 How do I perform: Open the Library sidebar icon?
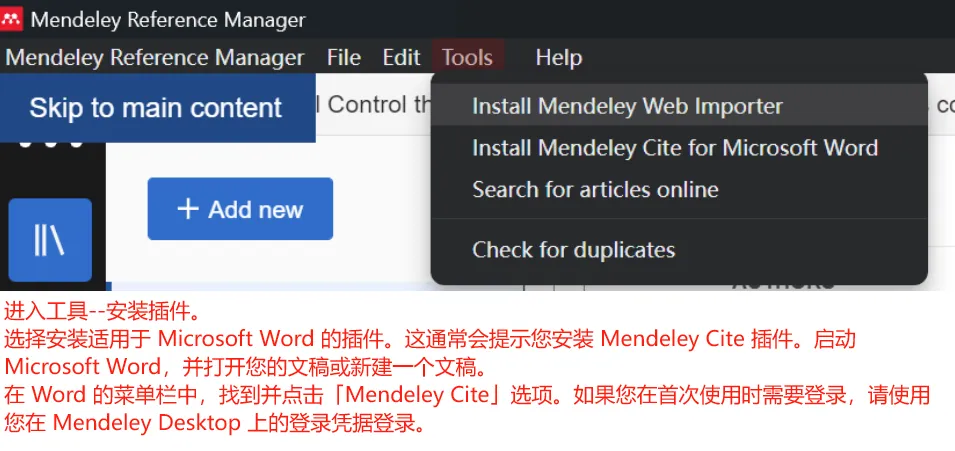click(50, 240)
